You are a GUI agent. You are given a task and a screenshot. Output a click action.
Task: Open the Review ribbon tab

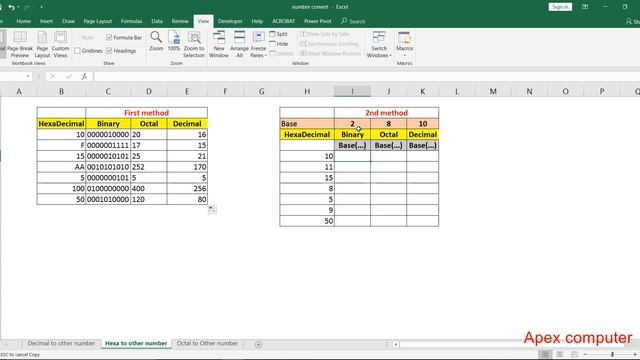[x=180, y=21]
